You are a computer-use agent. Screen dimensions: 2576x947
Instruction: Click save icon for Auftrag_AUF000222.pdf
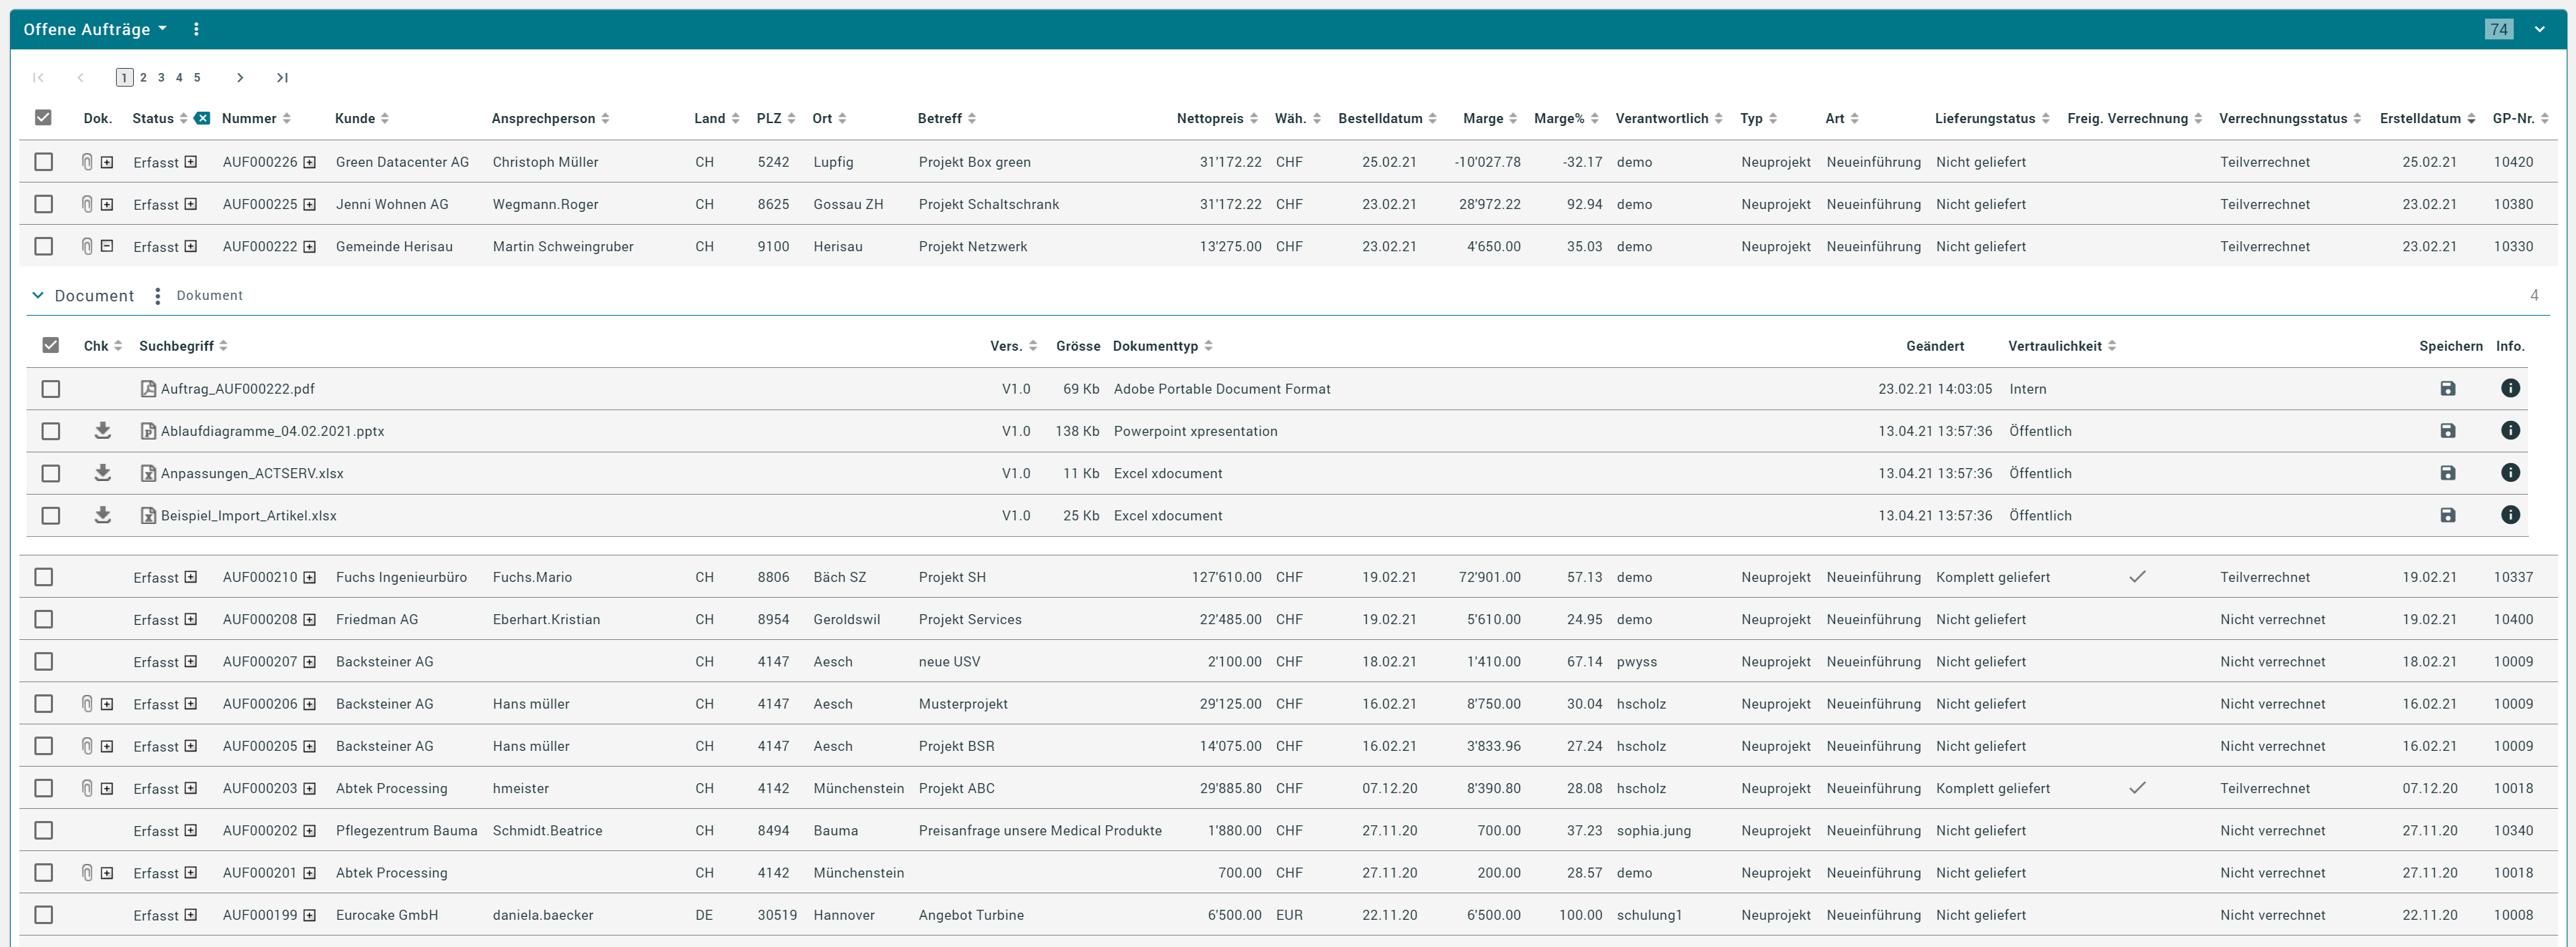coord(2447,389)
